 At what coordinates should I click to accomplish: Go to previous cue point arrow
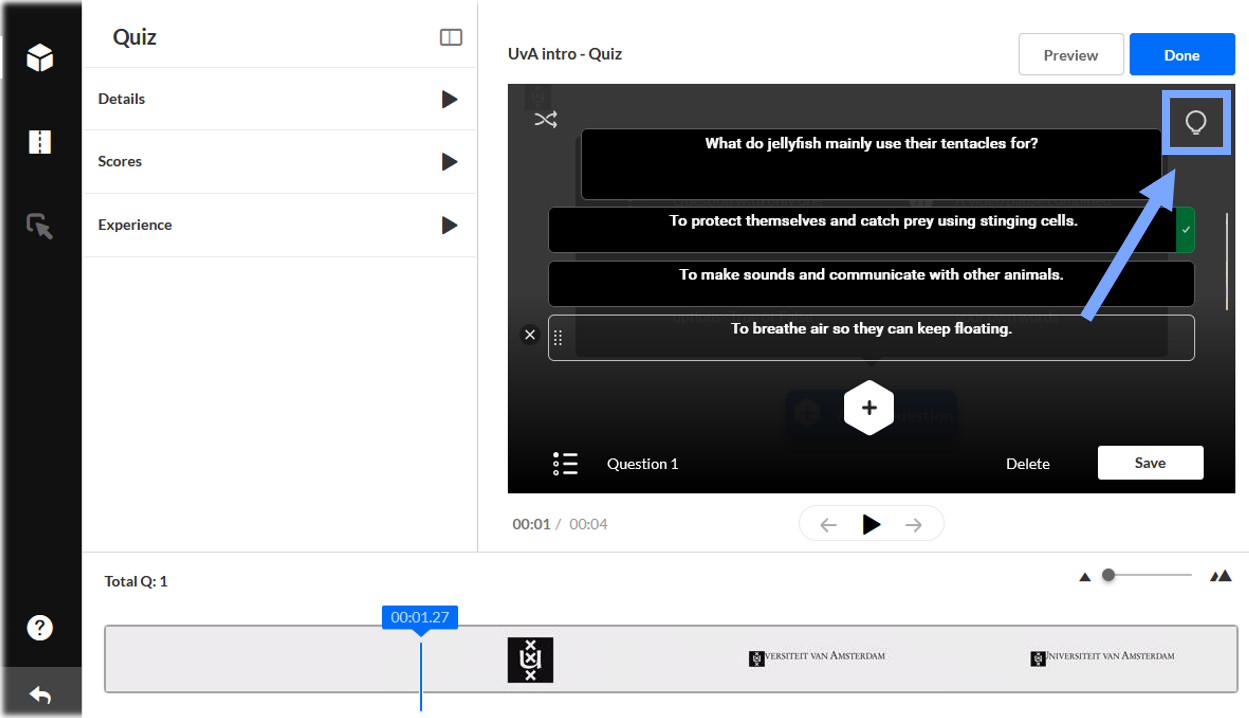(x=828, y=525)
